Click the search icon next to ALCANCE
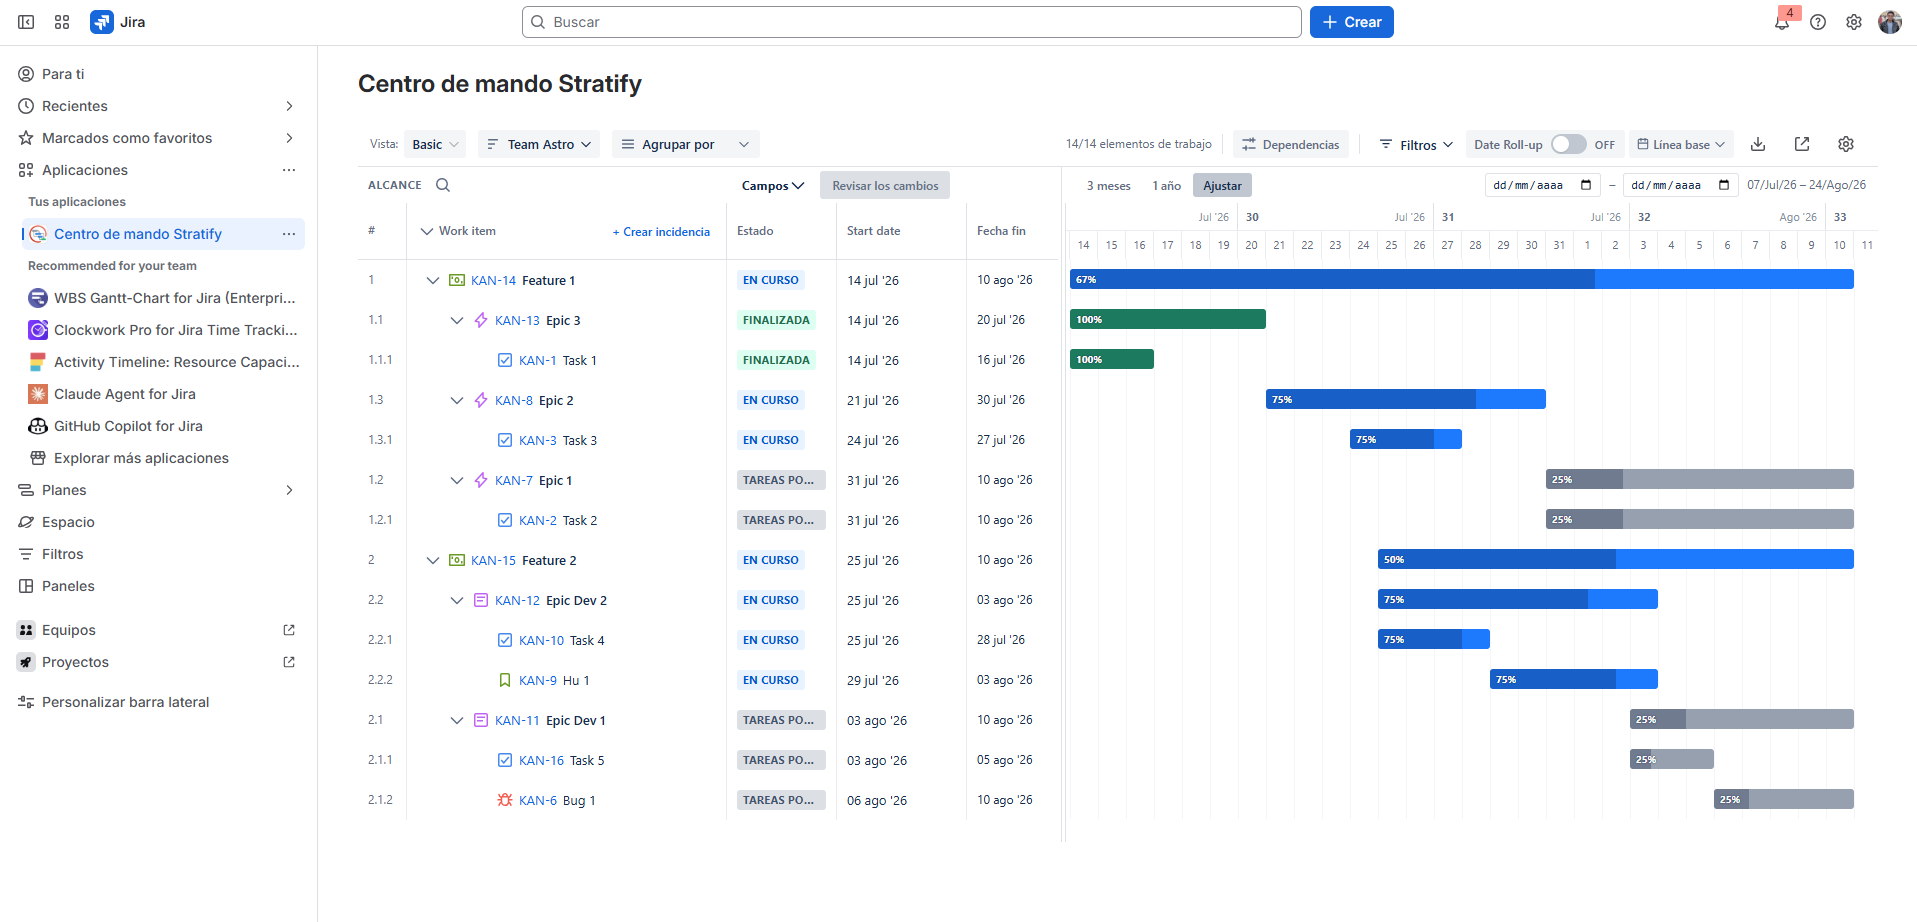Image resolution: width=1917 pixels, height=922 pixels. (443, 185)
